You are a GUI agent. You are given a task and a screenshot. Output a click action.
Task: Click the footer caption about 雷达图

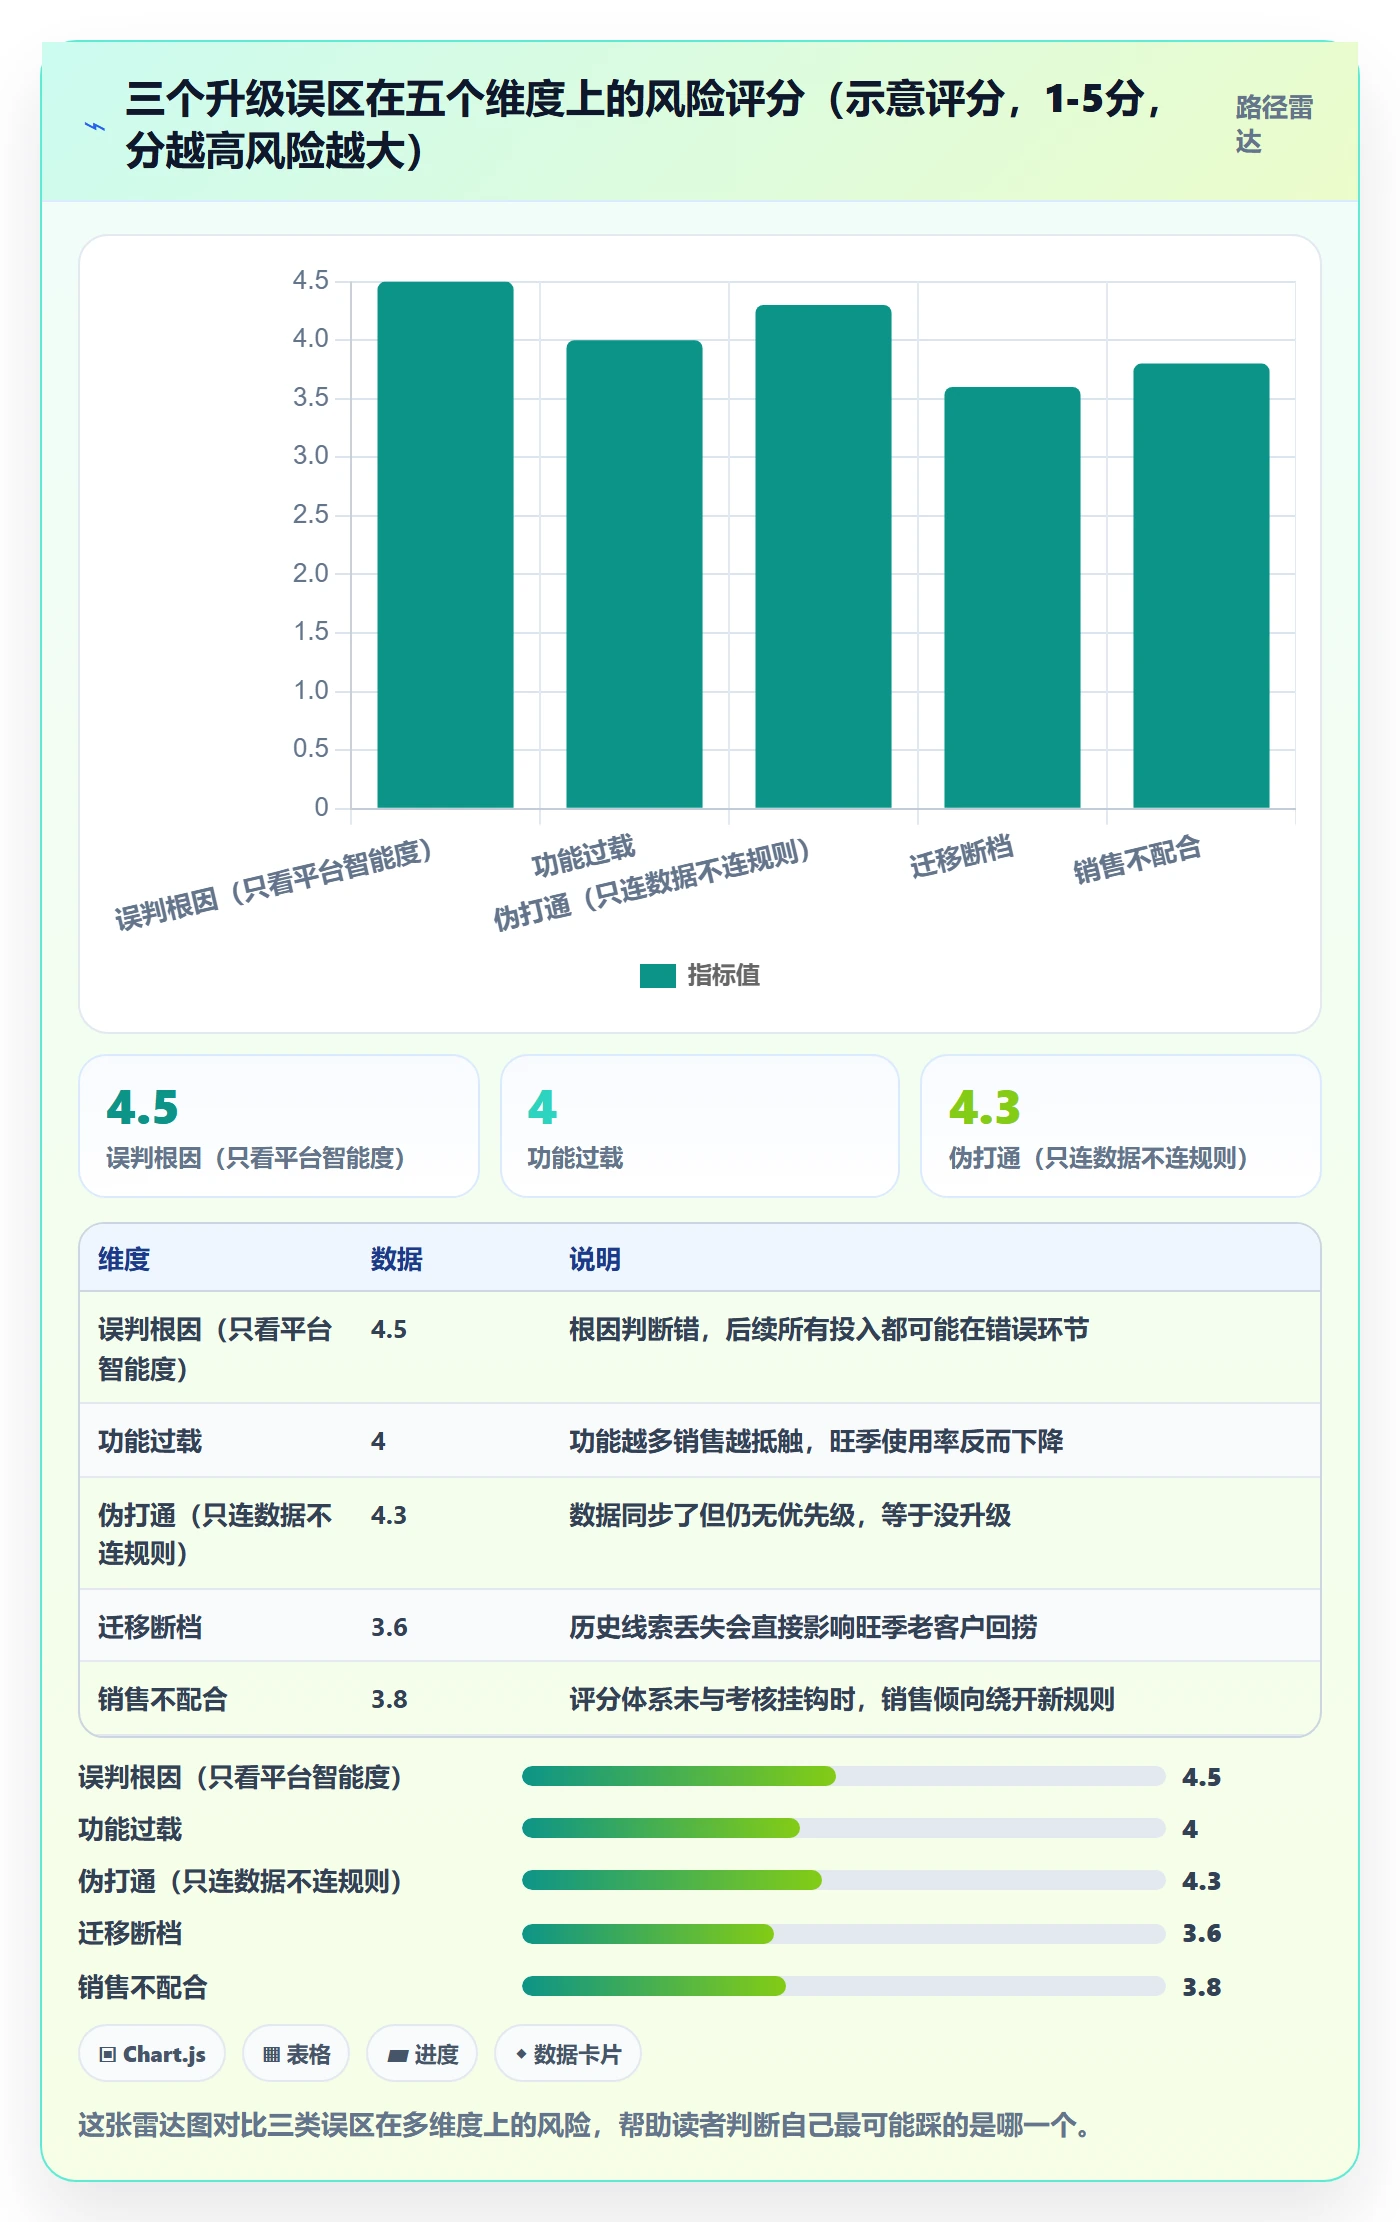click(585, 2124)
